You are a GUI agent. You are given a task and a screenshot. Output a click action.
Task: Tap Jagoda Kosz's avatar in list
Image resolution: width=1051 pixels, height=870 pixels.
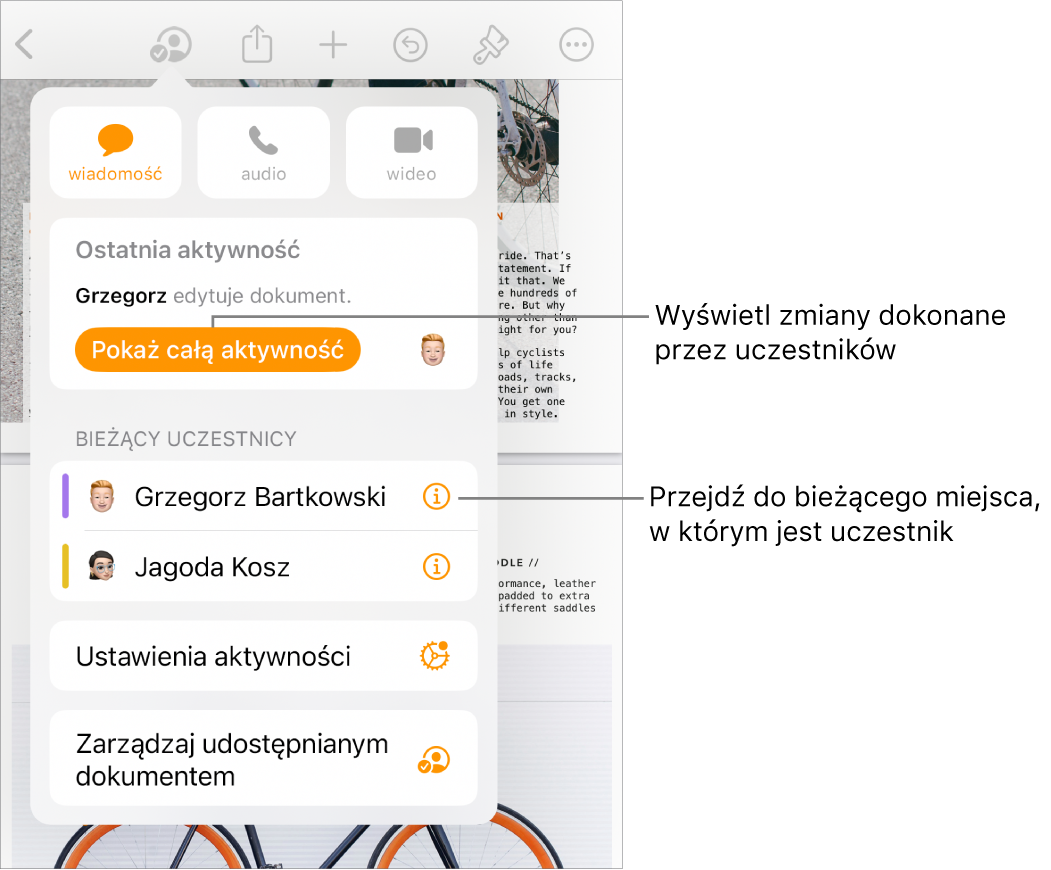(x=102, y=566)
